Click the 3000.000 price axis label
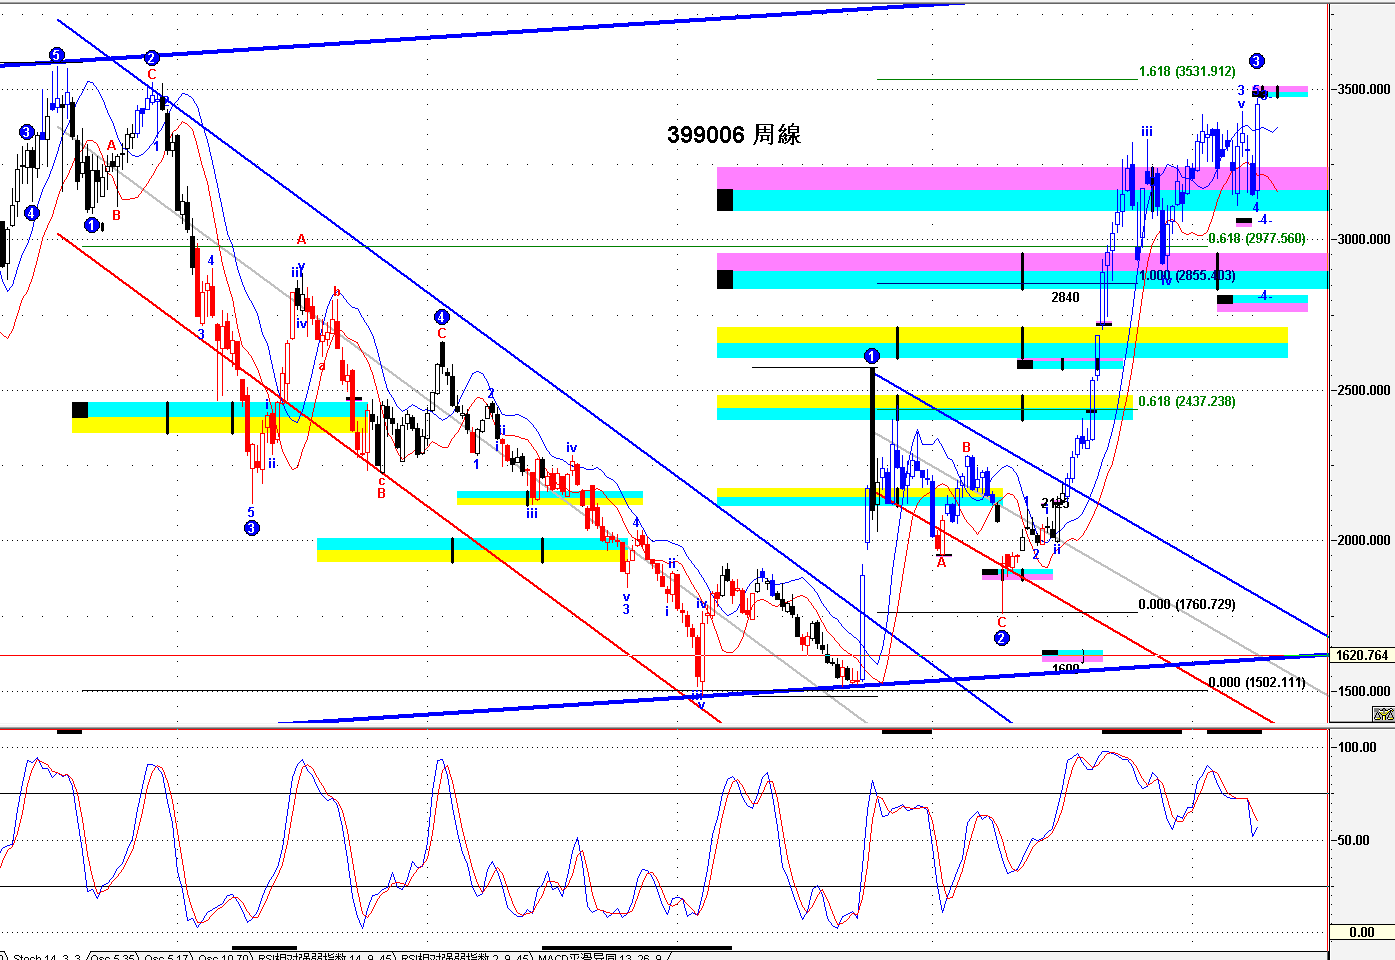This screenshot has width=1395, height=960. [1364, 239]
